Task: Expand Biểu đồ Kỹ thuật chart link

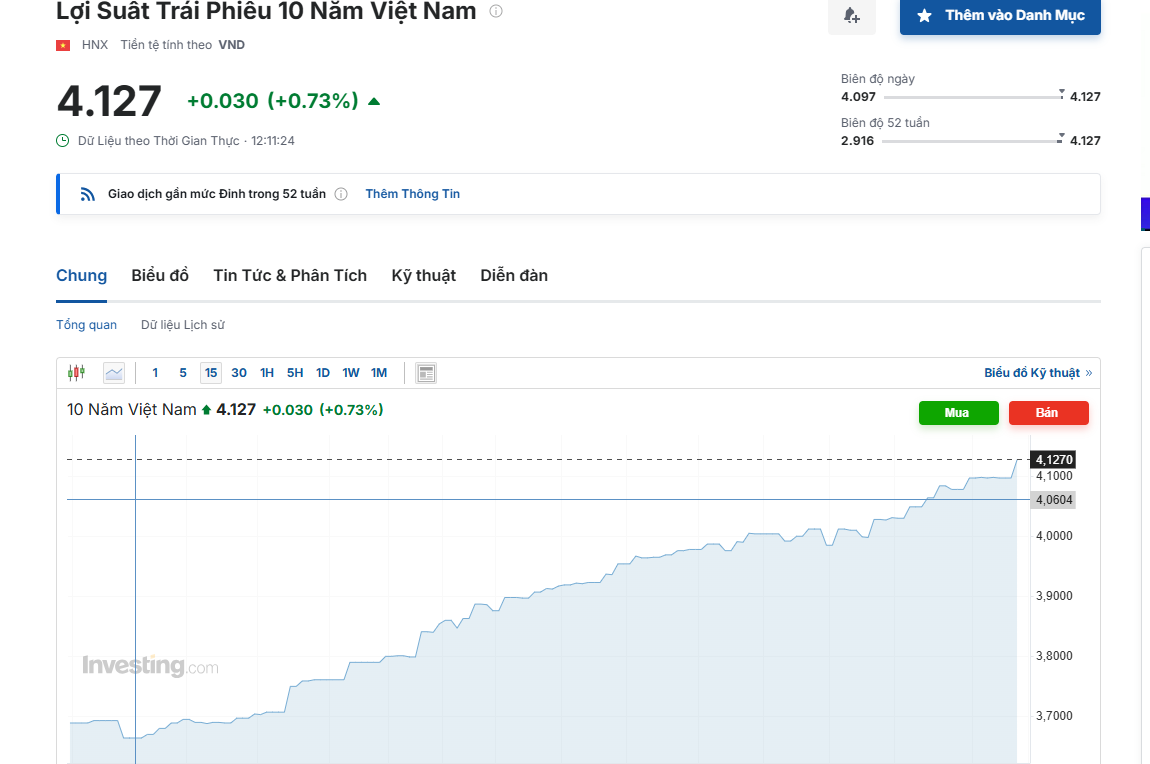Action: tap(1037, 373)
